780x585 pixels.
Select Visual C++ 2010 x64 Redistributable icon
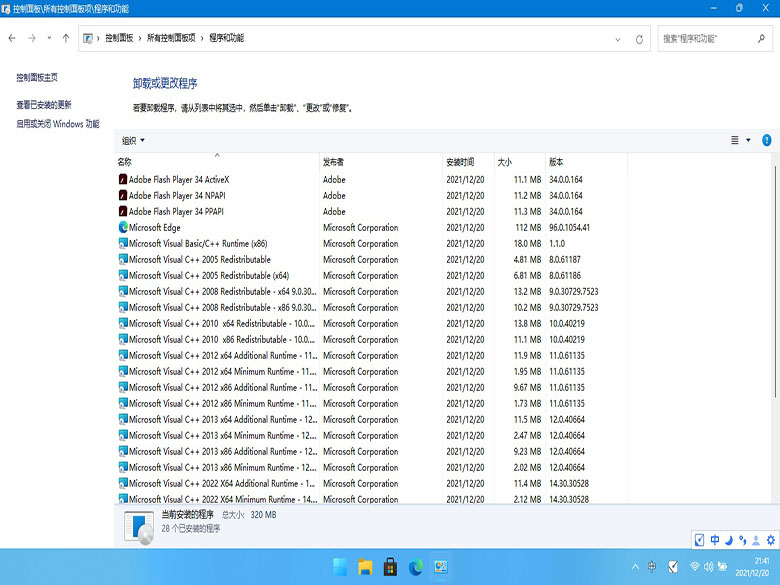pos(123,323)
